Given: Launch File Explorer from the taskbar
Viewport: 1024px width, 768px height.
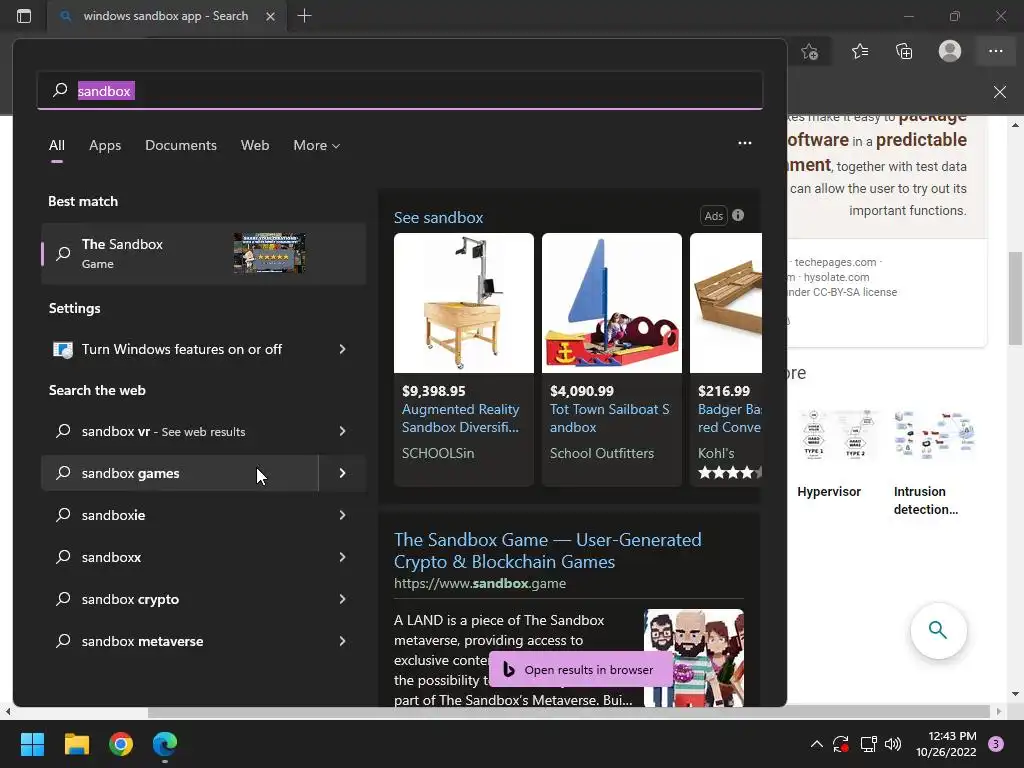Looking at the screenshot, I should click(76, 744).
